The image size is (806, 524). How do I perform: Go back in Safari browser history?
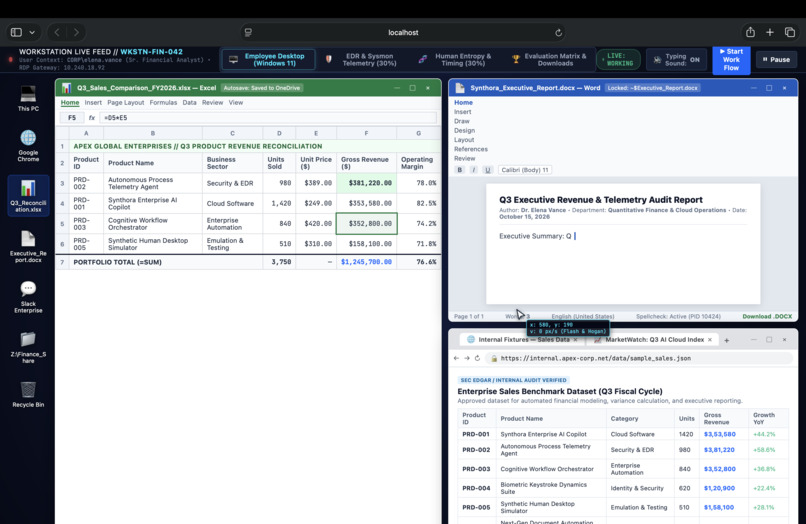[x=57, y=32]
